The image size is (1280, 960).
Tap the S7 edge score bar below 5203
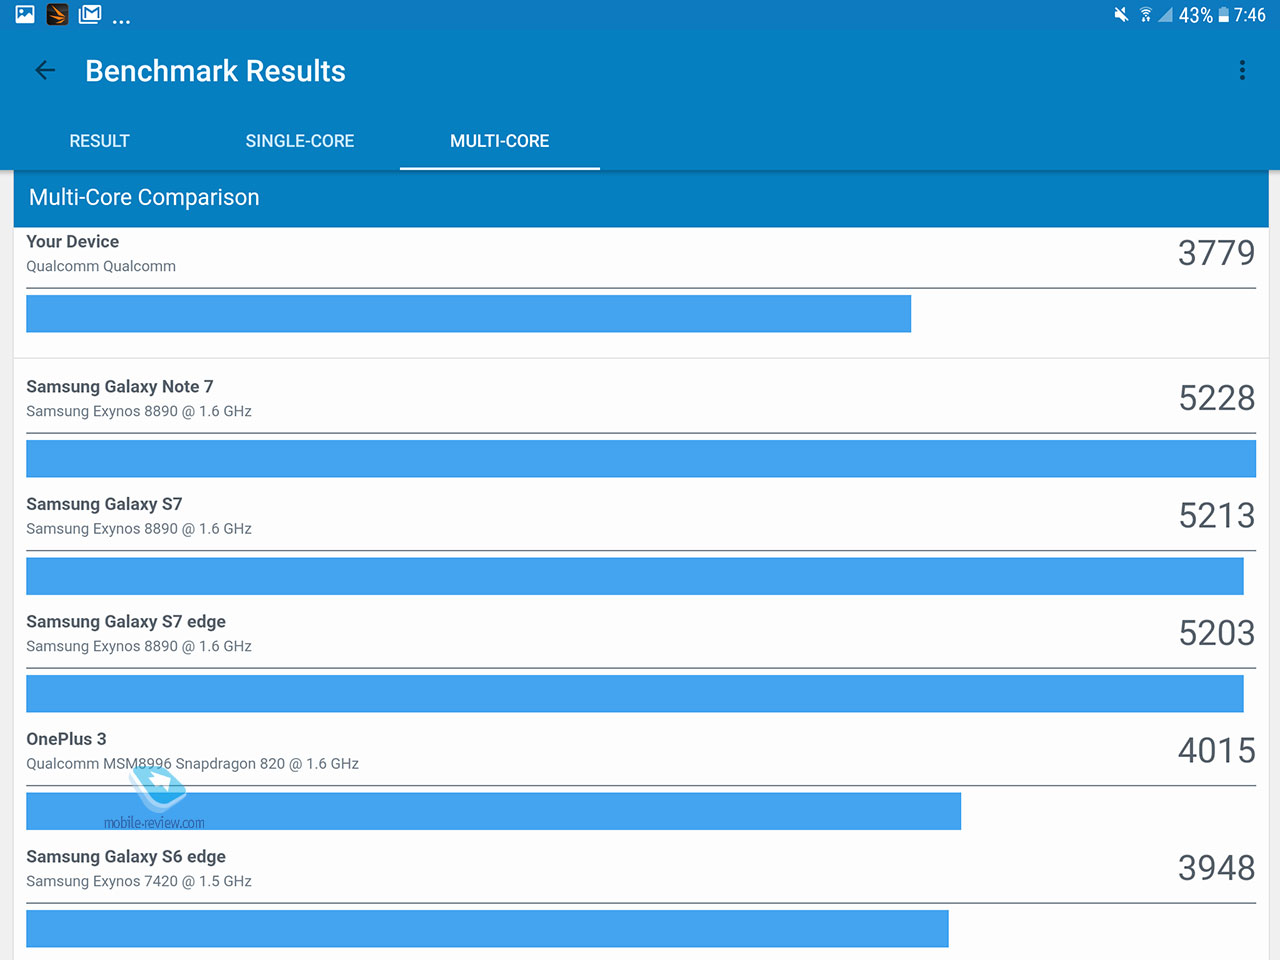635,693
